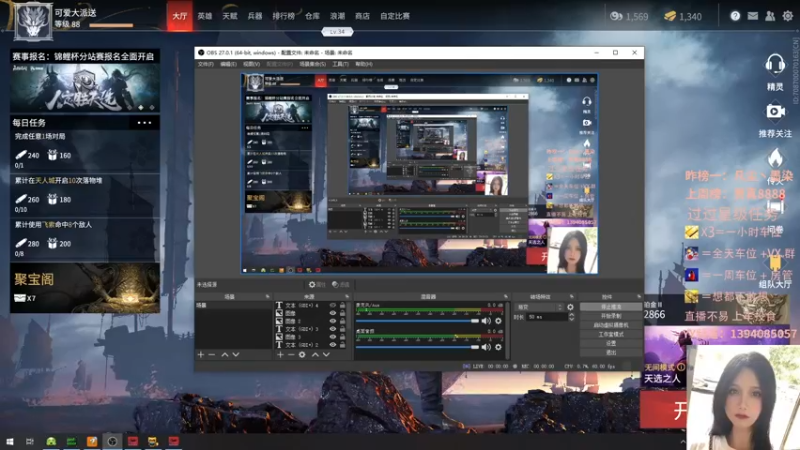
Task: Open the 精灵 headset icon
Action: (775, 65)
